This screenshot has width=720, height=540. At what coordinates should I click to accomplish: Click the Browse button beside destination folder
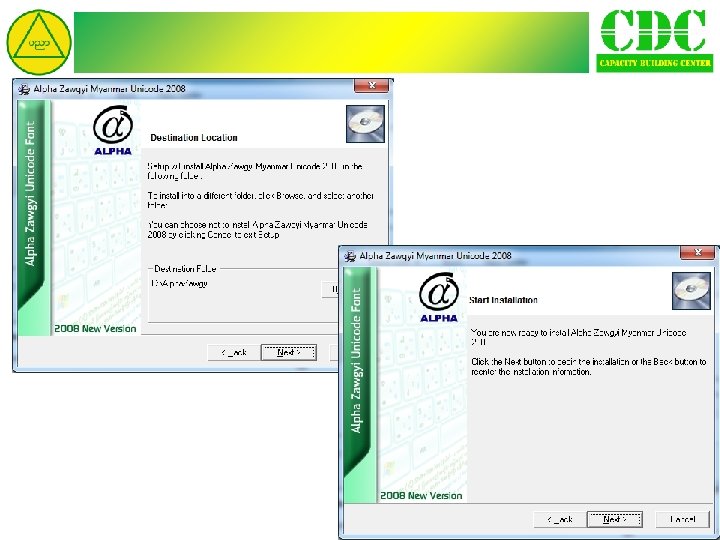(x=330, y=289)
